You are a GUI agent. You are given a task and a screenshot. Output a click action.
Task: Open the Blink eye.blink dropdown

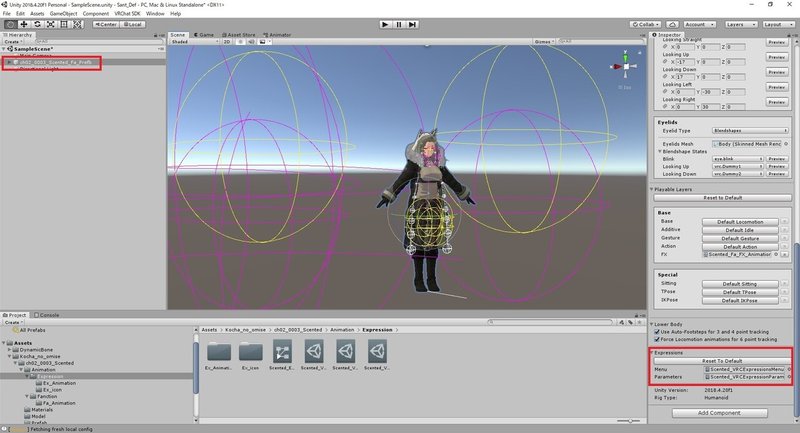point(738,159)
